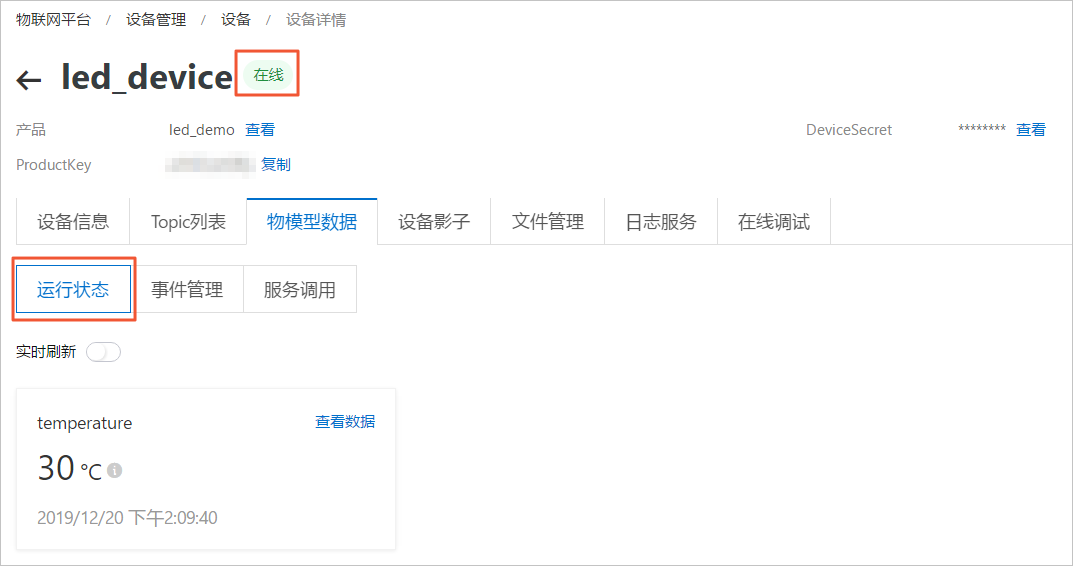Click the 30 °C temperature value
Viewport: 1073px width, 566px height.
[70, 469]
